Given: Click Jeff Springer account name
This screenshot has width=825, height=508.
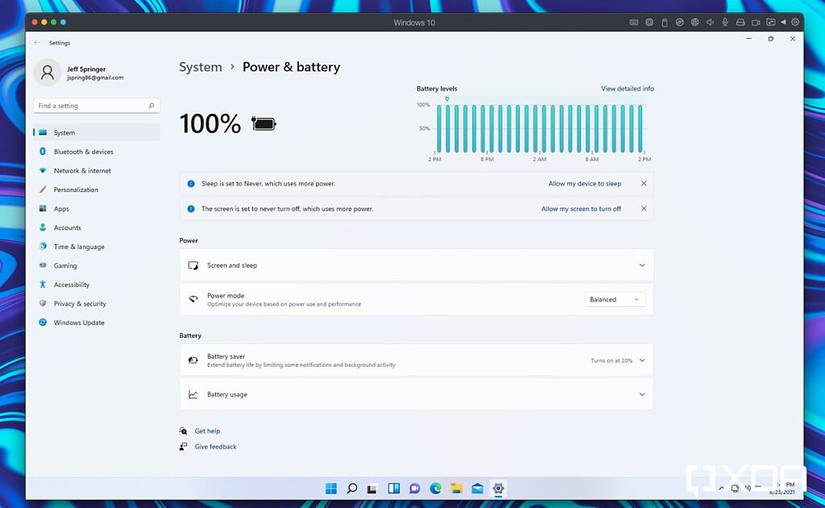Looking at the screenshot, I should (x=86, y=69).
